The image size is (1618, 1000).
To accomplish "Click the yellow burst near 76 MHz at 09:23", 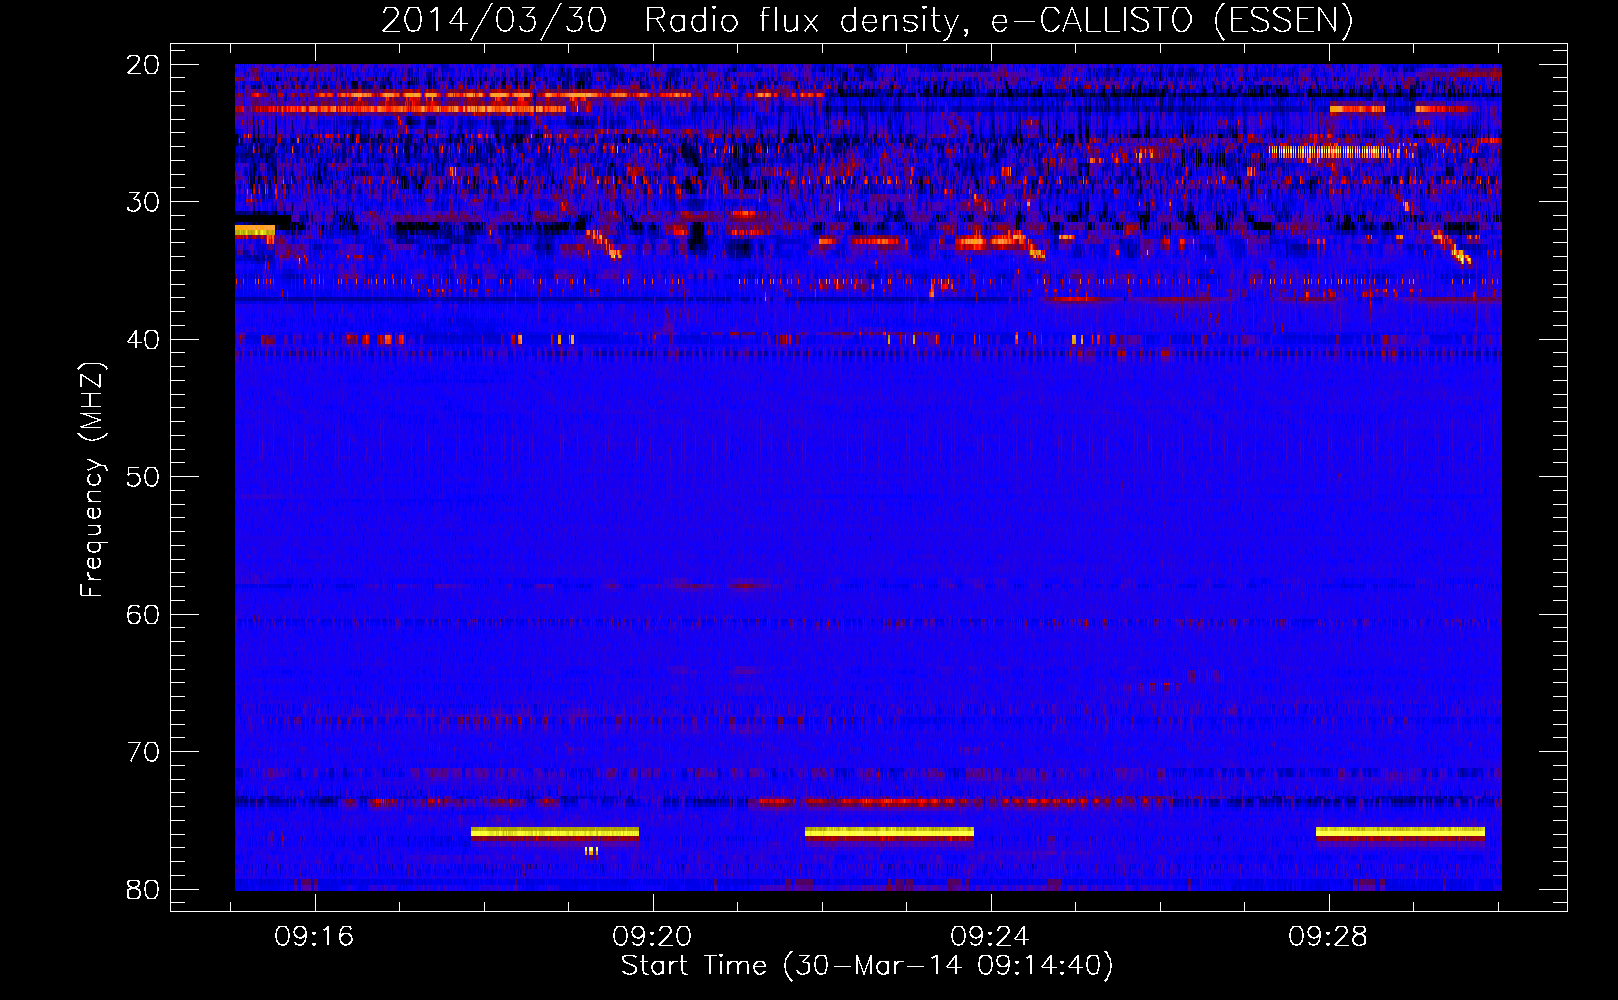I will tap(889, 832).
